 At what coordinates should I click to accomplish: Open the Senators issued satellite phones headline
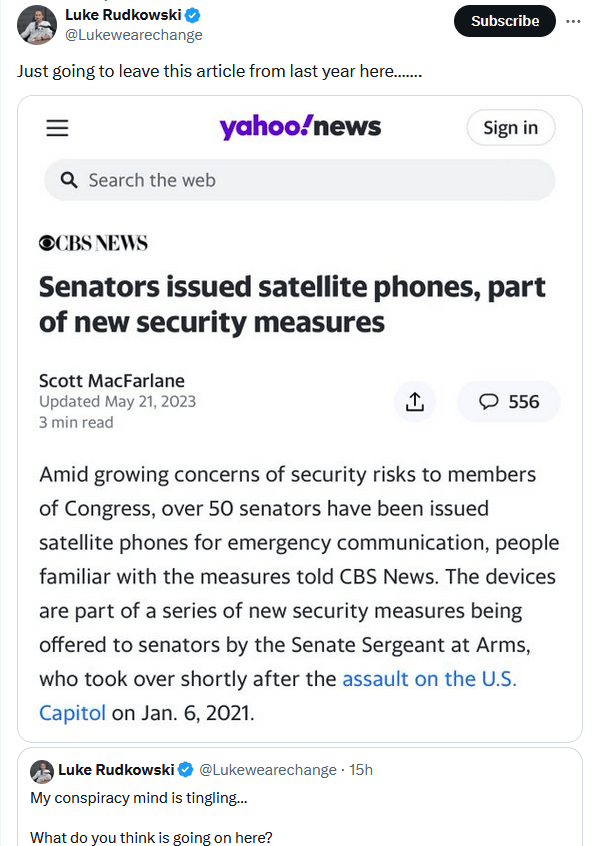(x=292, y=305)
